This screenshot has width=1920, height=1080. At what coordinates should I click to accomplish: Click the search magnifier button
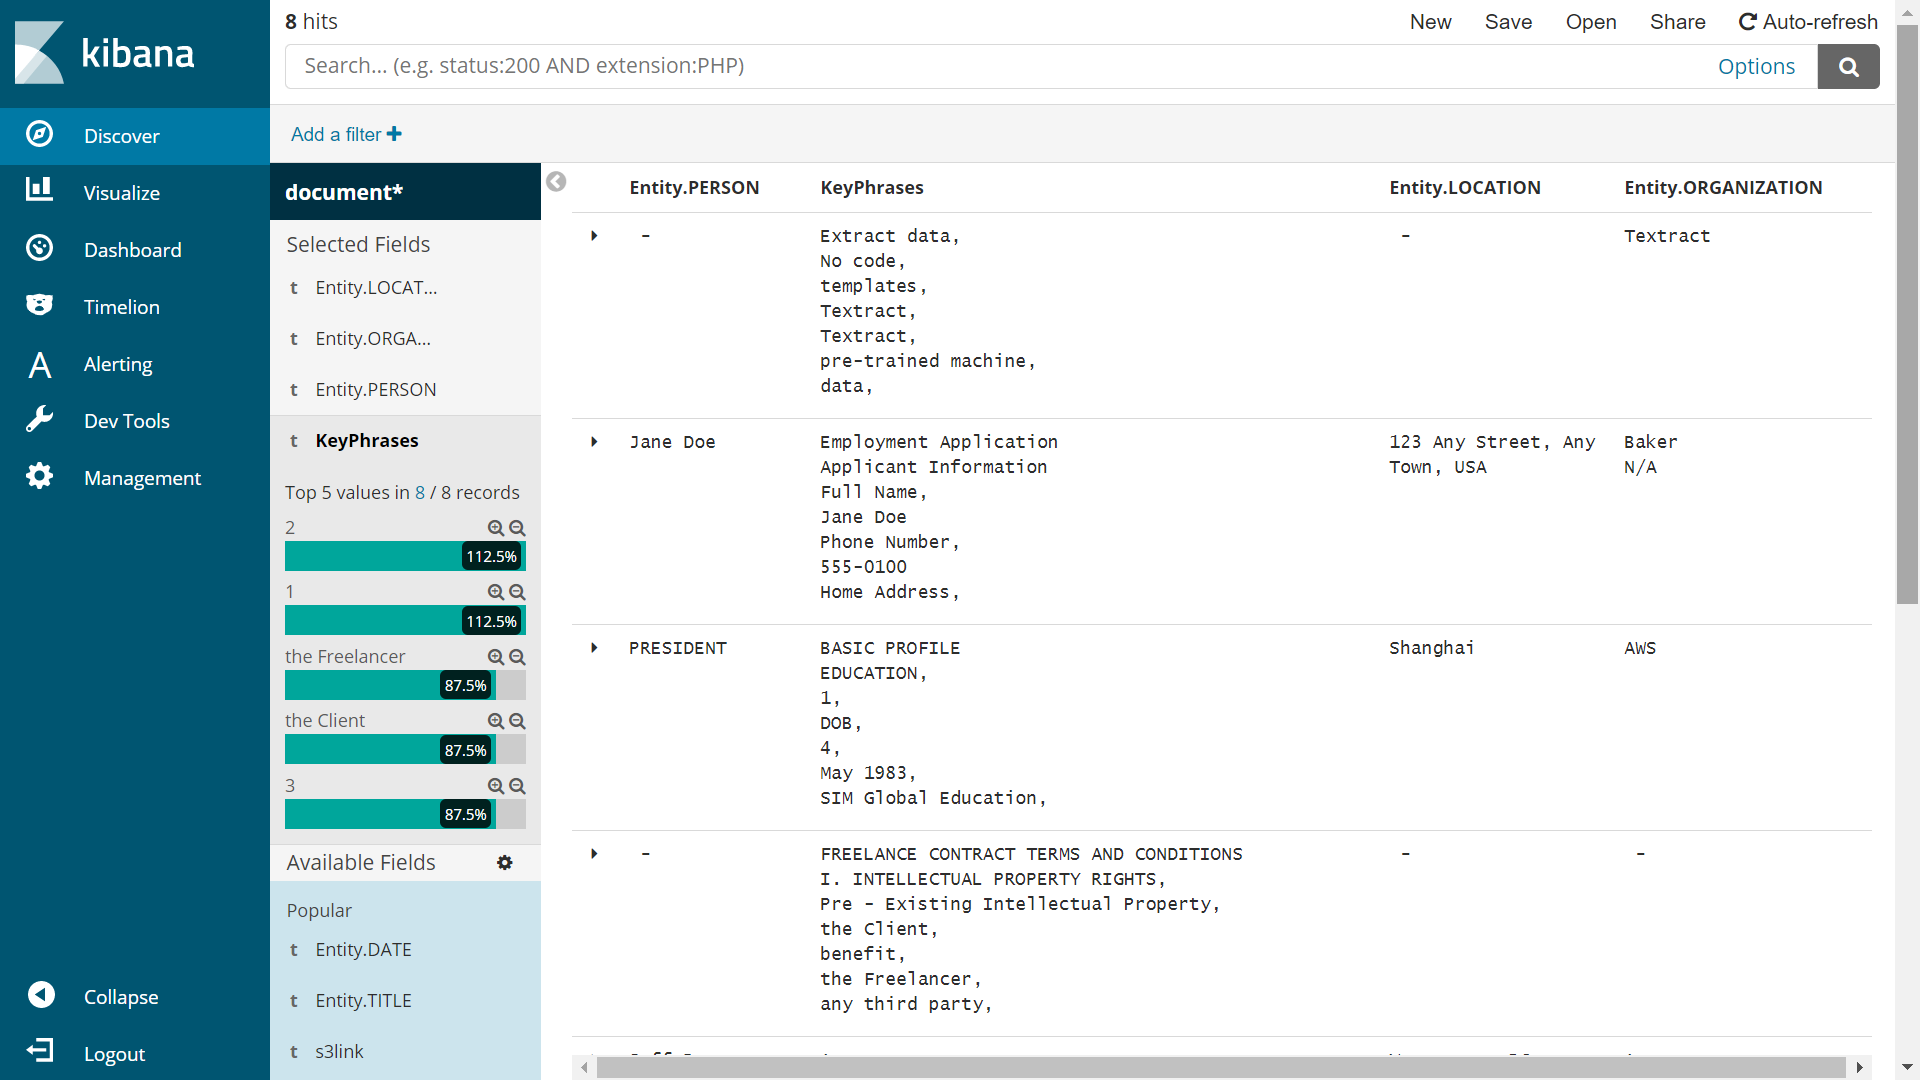pyautogui.click(x=1848, y=67)
